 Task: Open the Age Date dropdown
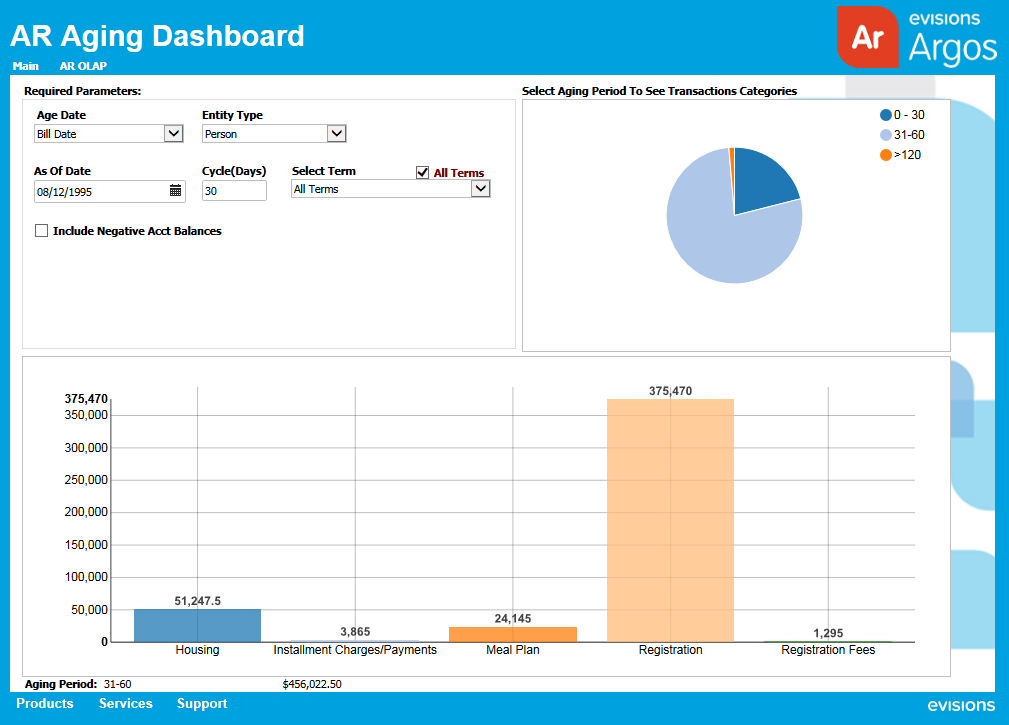[x=171, y=133]
